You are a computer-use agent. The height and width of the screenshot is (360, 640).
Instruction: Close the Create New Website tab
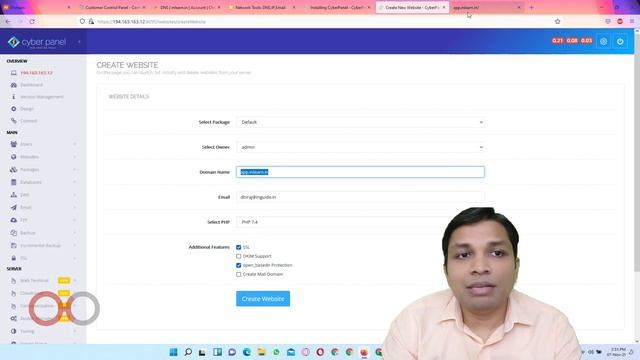(x=444, y=7)
